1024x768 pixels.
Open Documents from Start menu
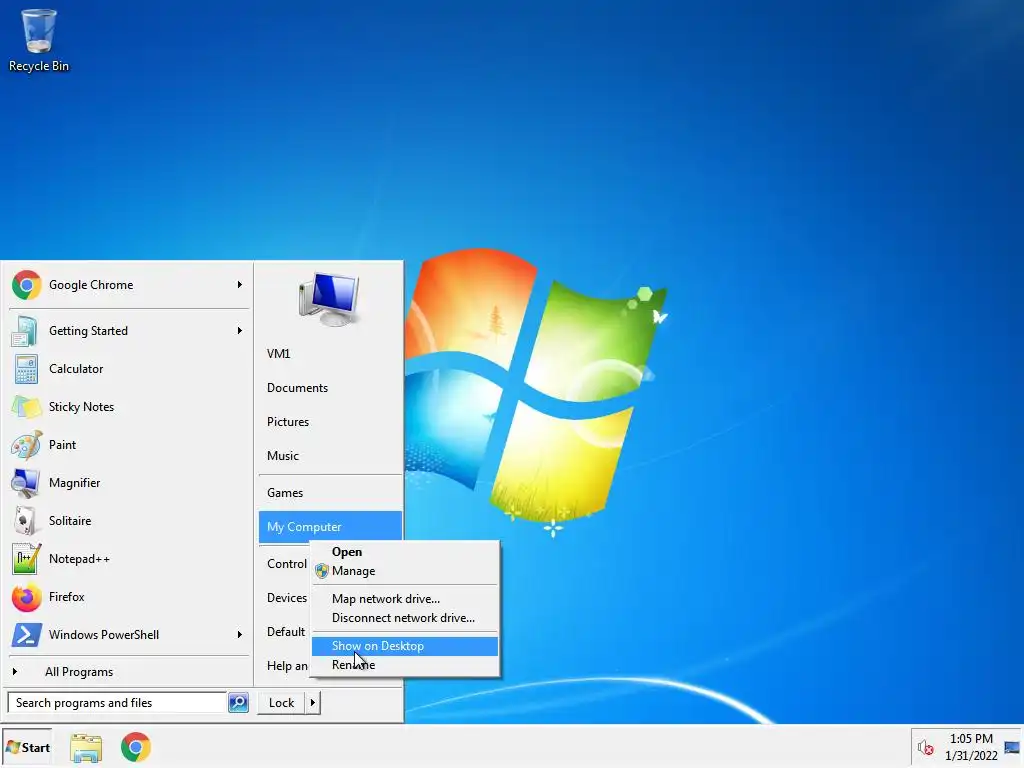pyautogui.click(x=330, y=388)
